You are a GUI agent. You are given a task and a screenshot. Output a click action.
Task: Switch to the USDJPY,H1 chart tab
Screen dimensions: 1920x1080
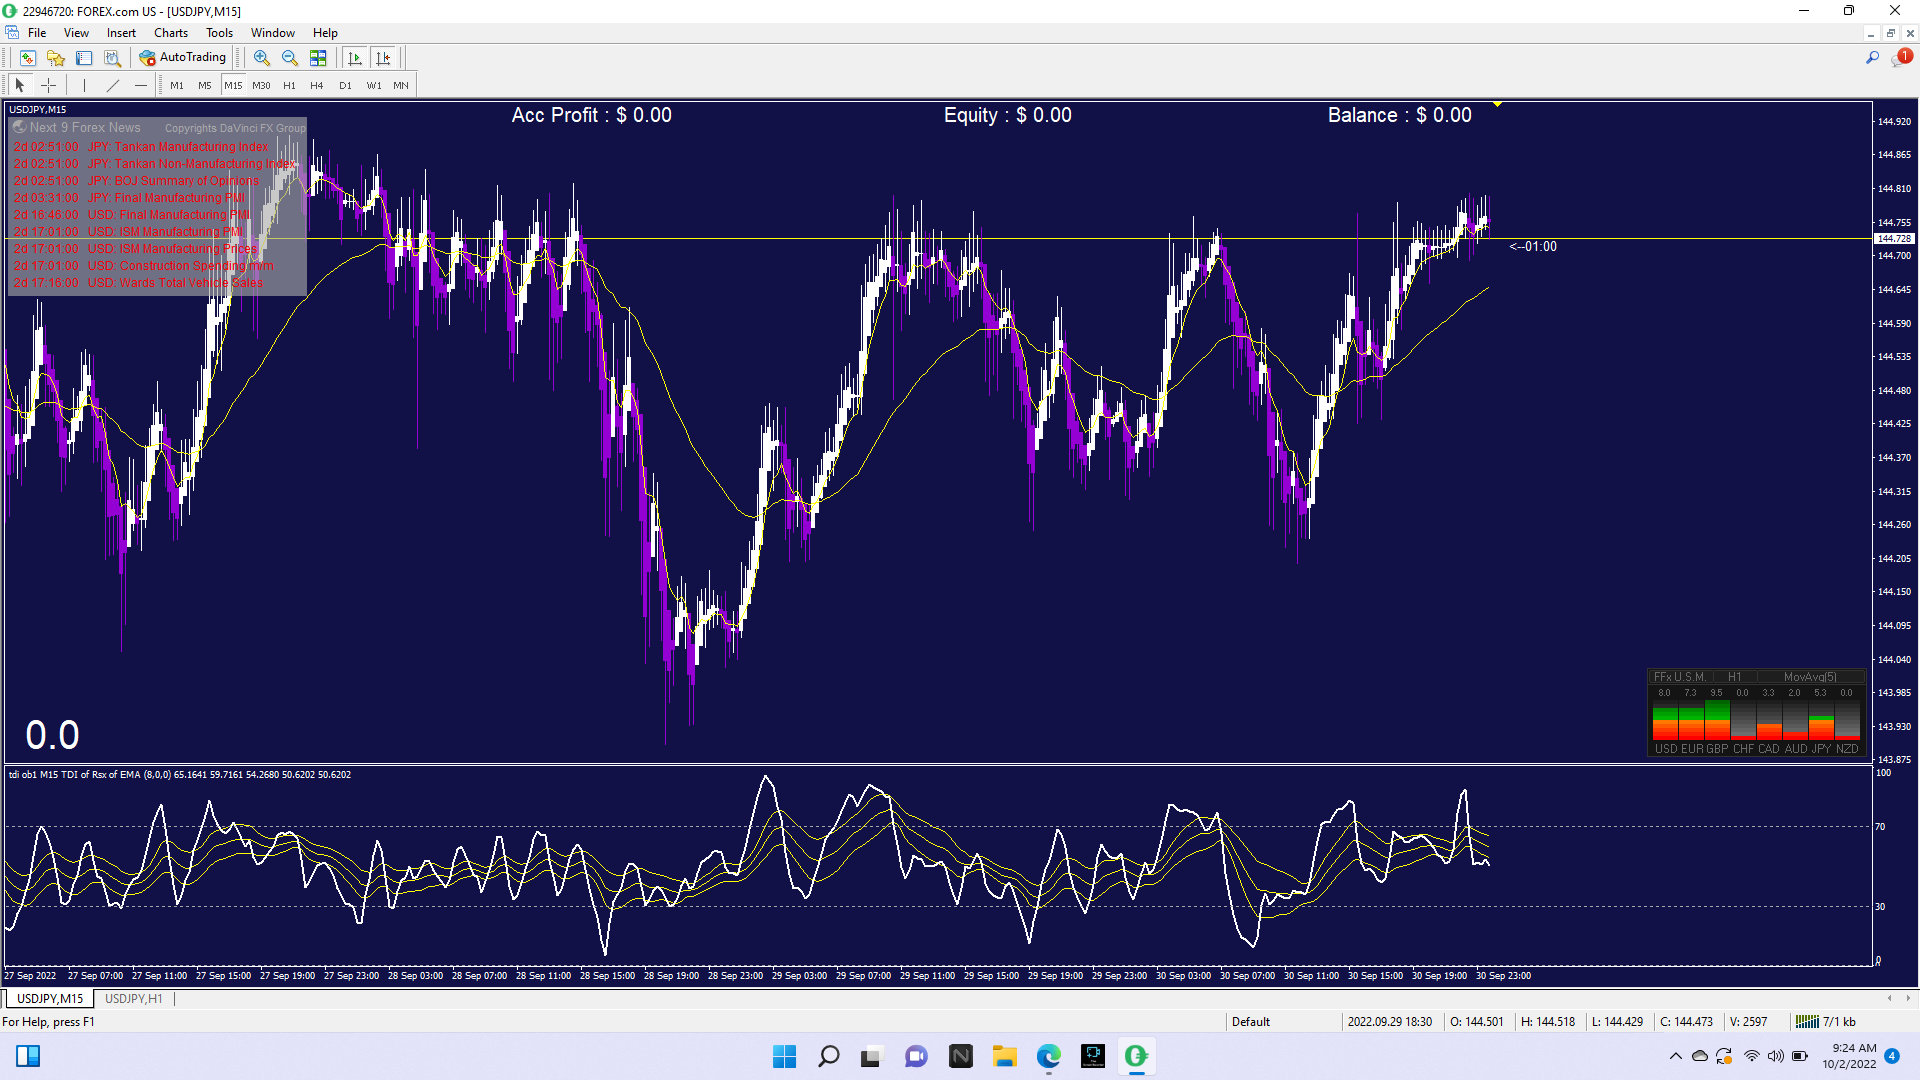(133, 999)
